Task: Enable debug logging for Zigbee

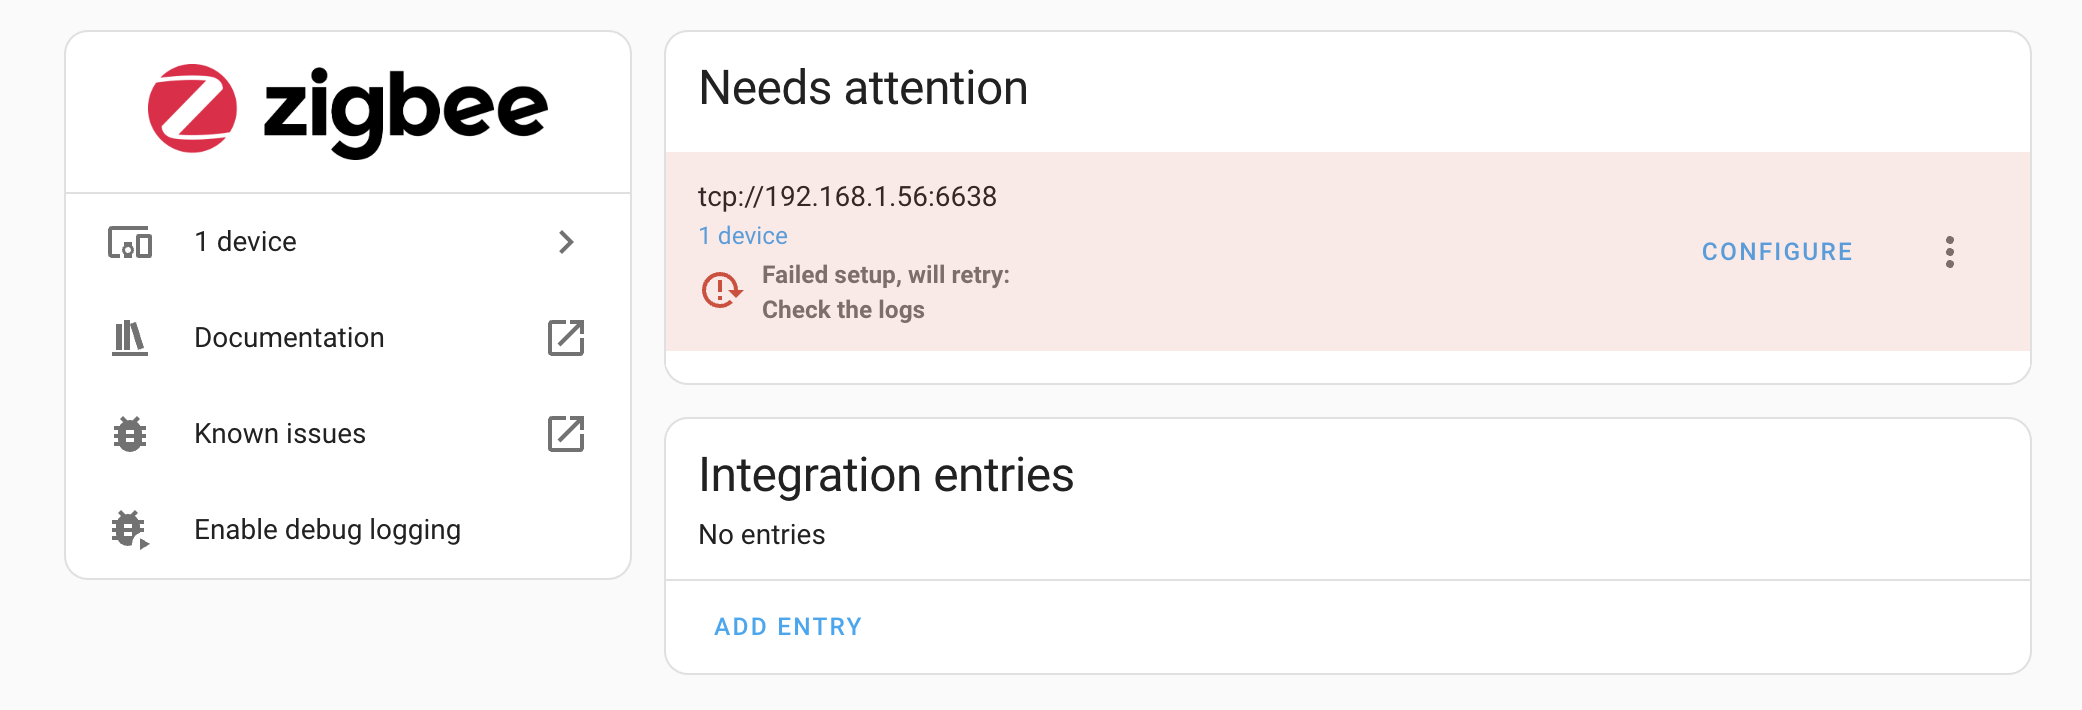Action: tap(327, 529)
